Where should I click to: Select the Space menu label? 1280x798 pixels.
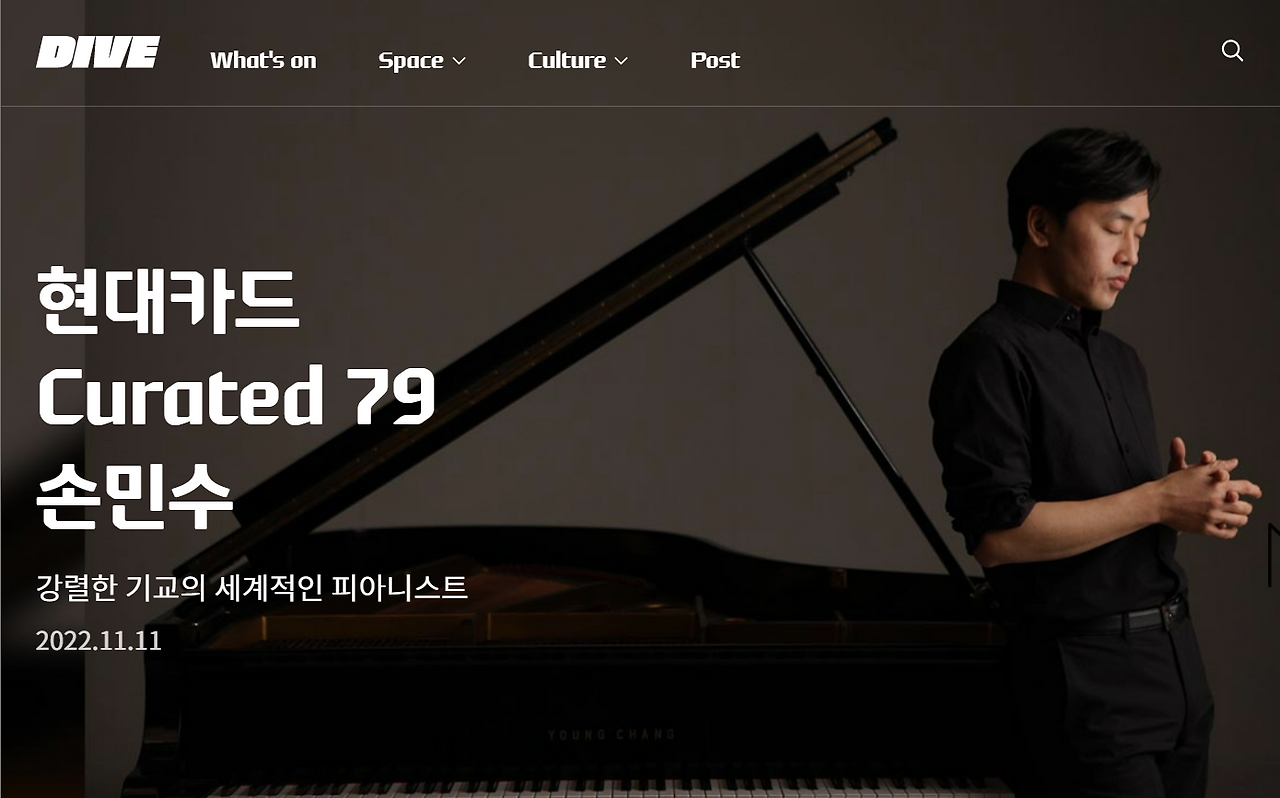pyautogui.click(x=411, y=61)
